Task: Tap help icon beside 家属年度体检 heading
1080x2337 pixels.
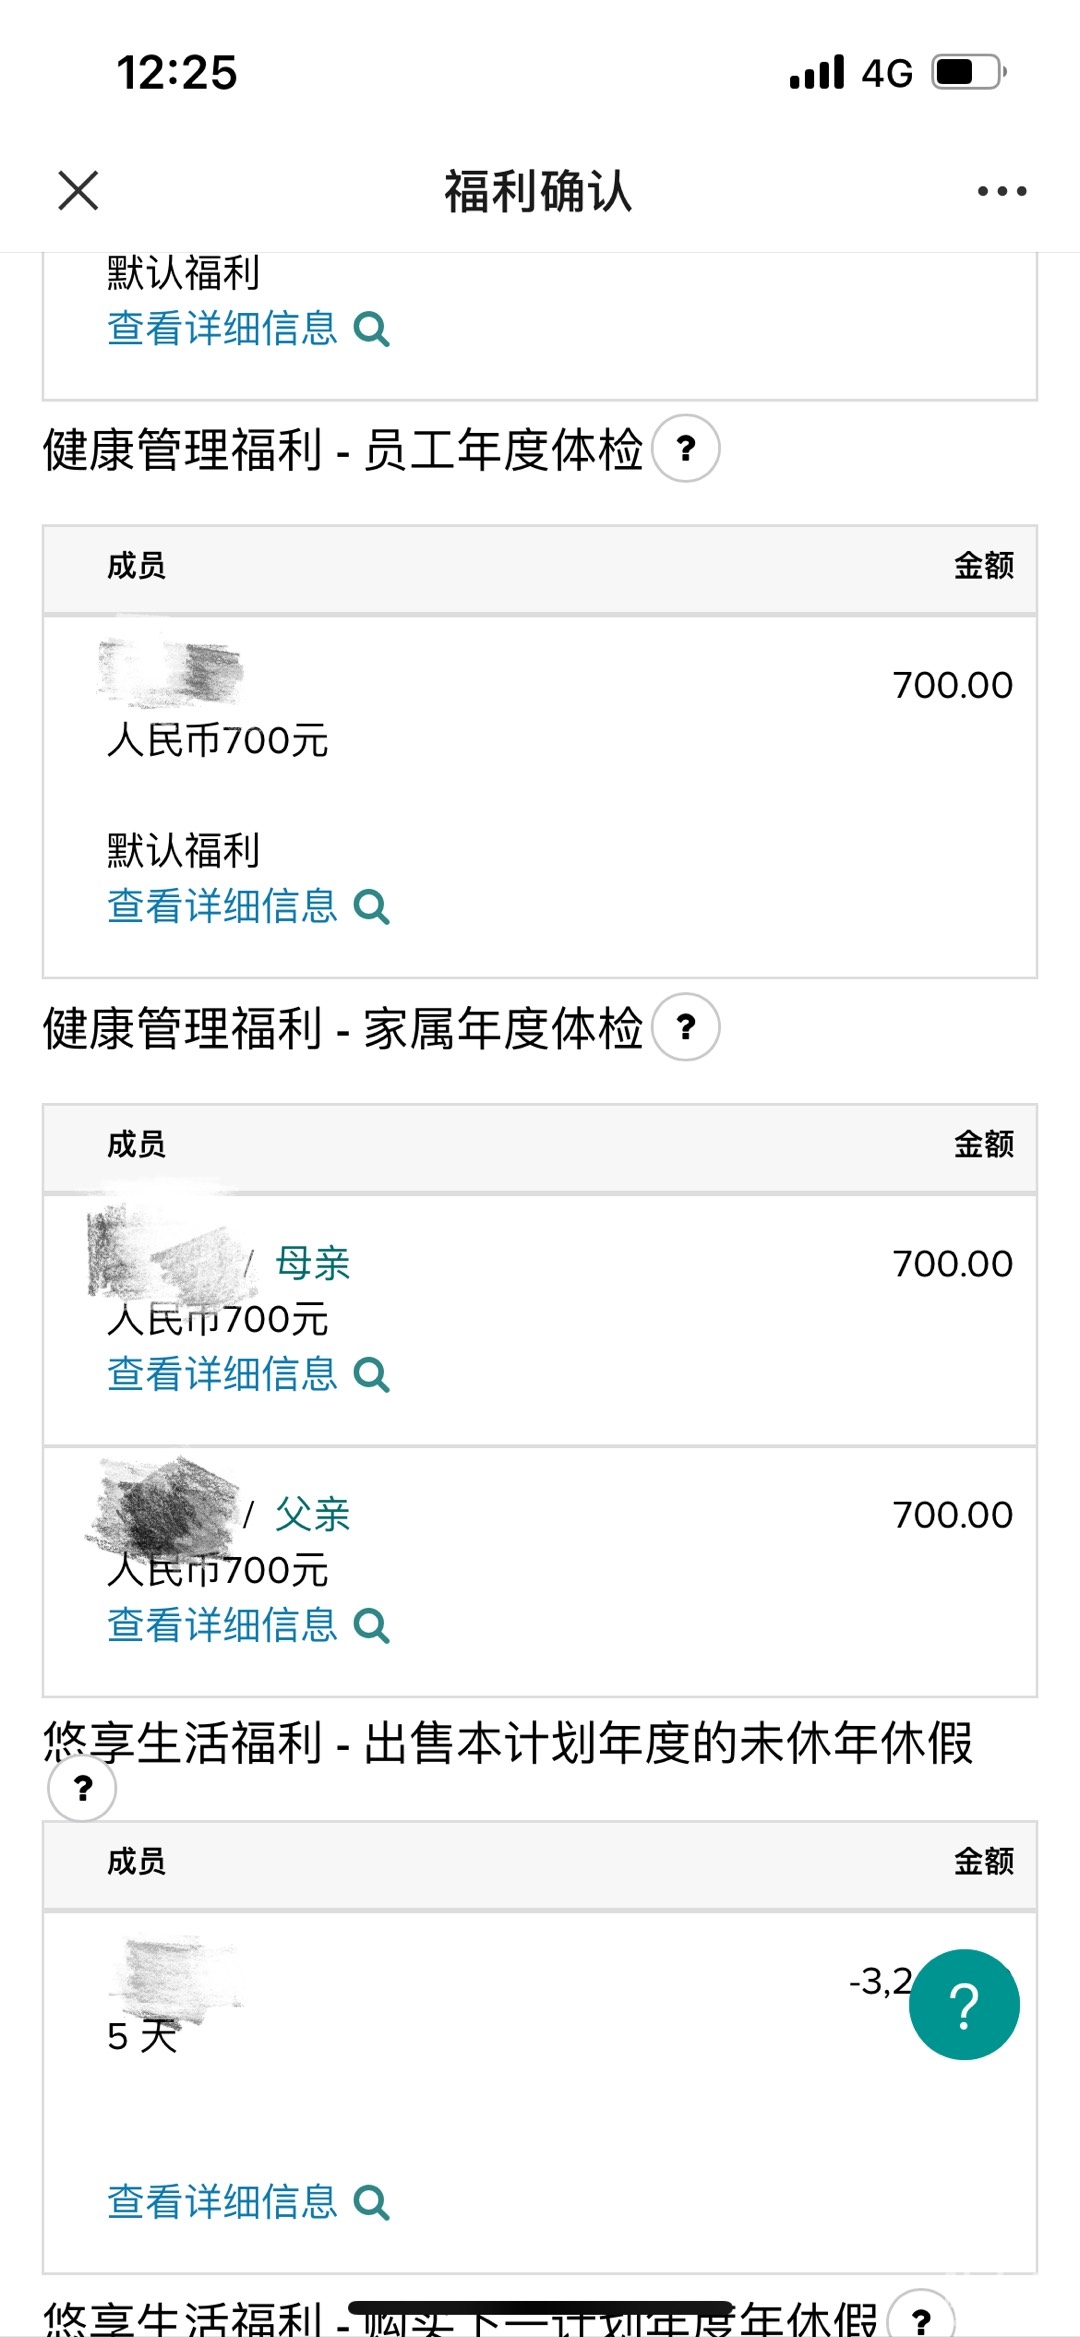Action: [686, 1027]
